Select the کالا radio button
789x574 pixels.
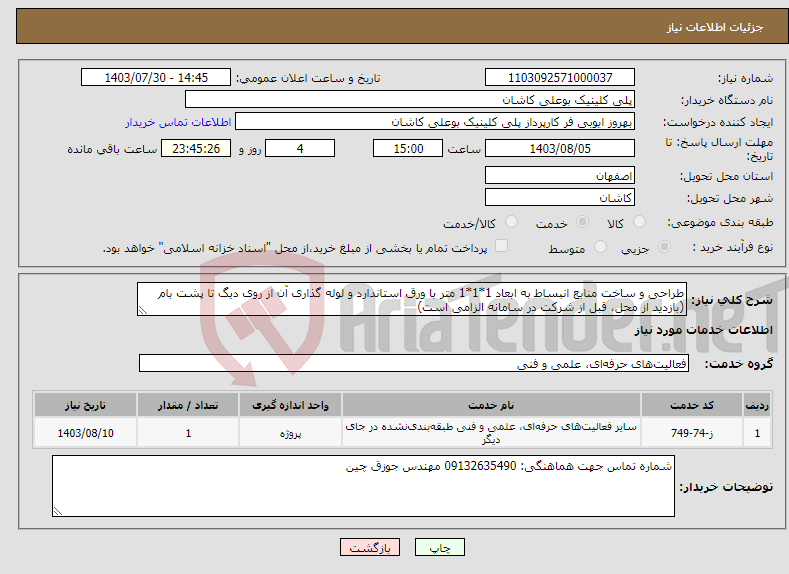639,222
